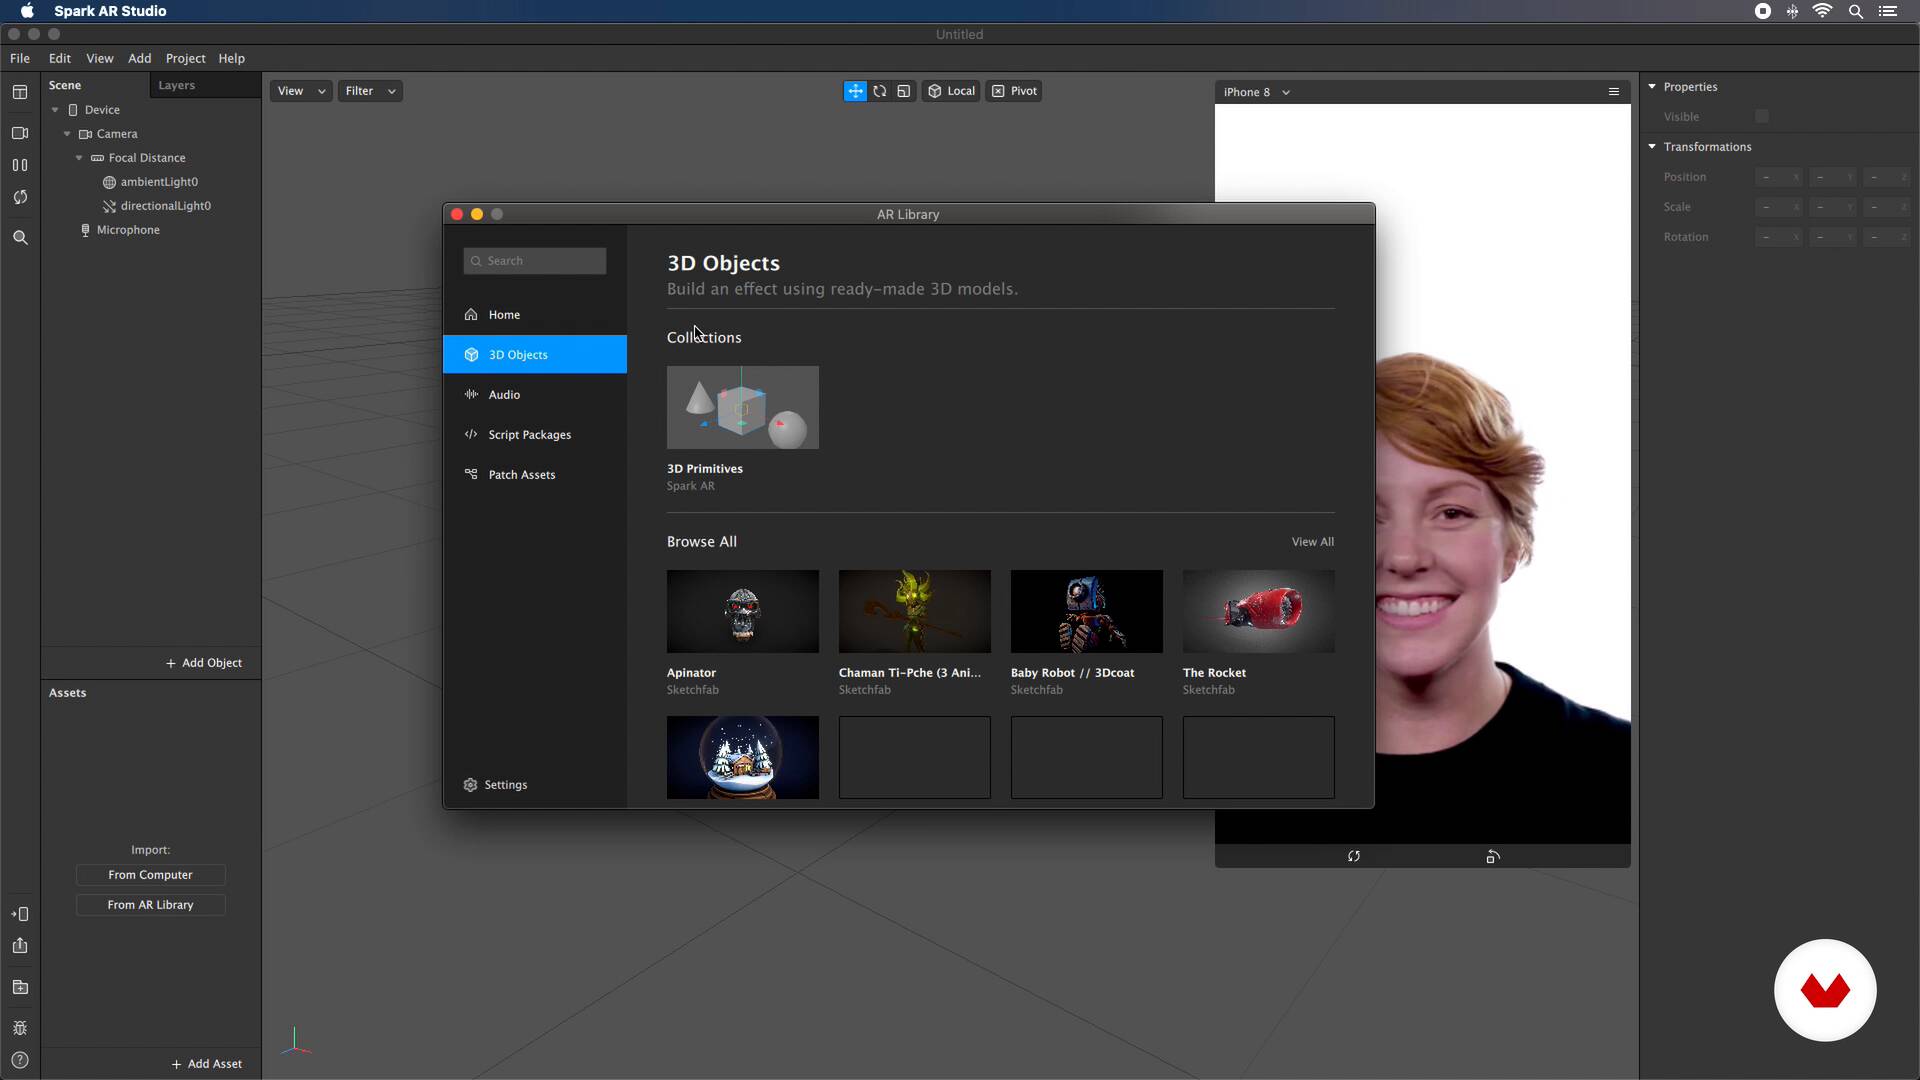Toggle the Visible checkbox in Properties
The height and width of the screenshot is (1080, 1920).
point(1762,117)
